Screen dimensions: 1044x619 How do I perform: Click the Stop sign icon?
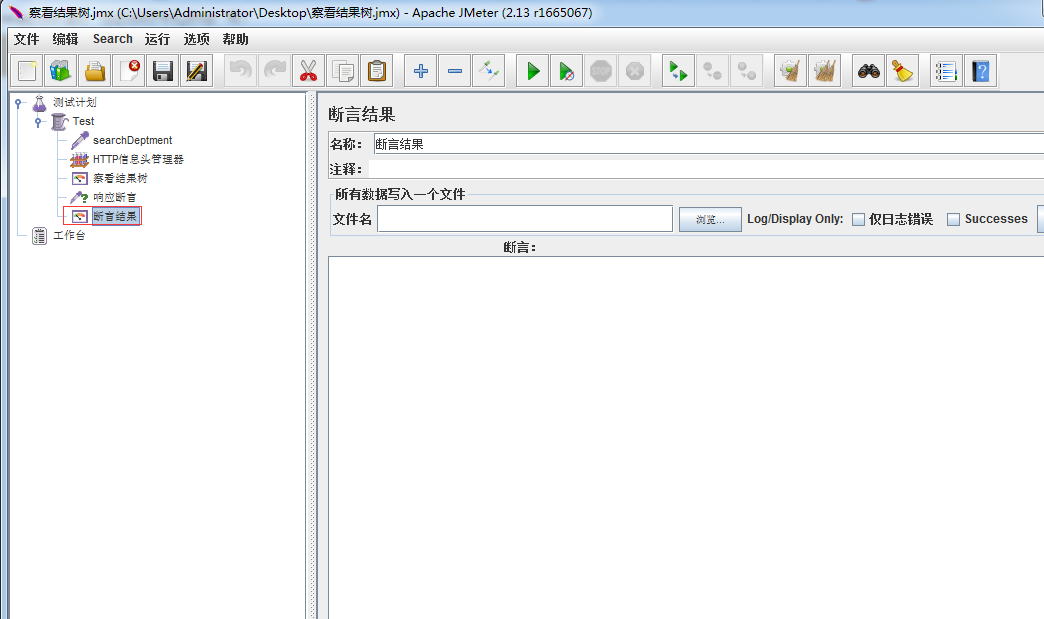(x=601, y=71)
